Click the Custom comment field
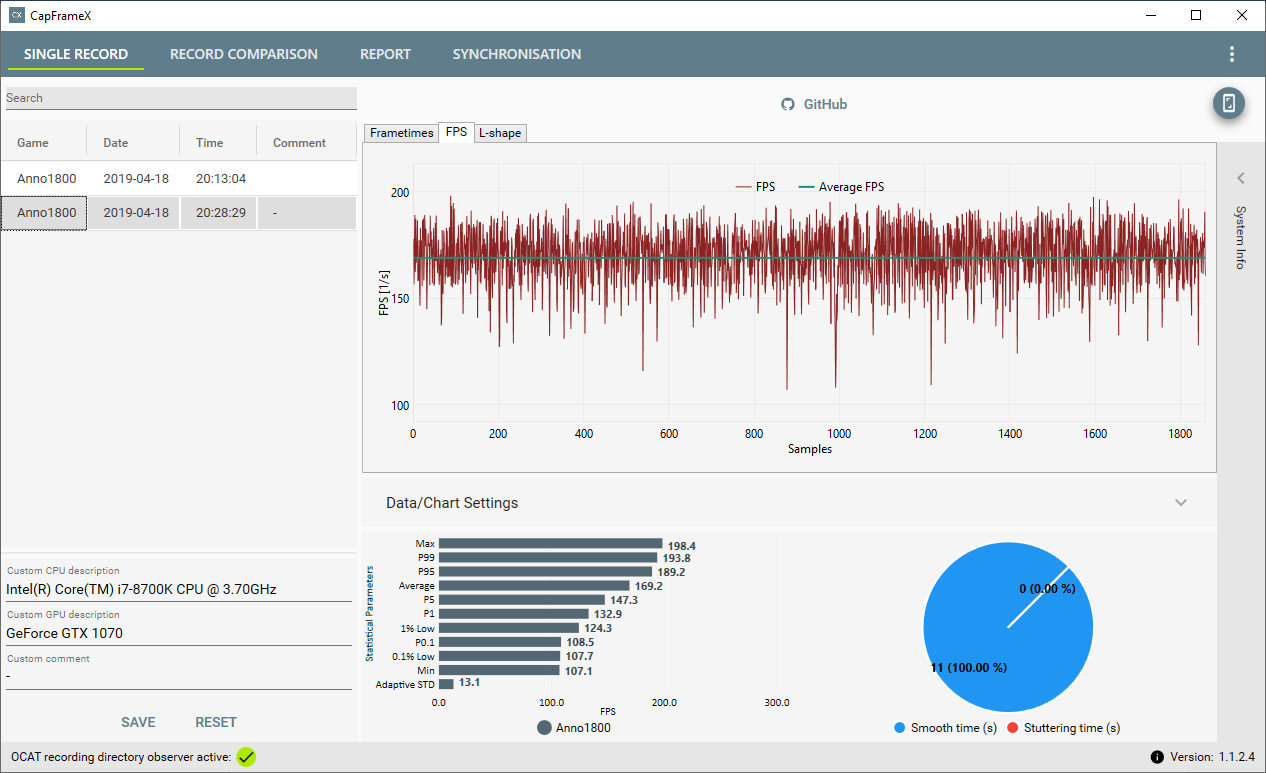The height and width of the screenshot is (773, 1266). (179, 677)
